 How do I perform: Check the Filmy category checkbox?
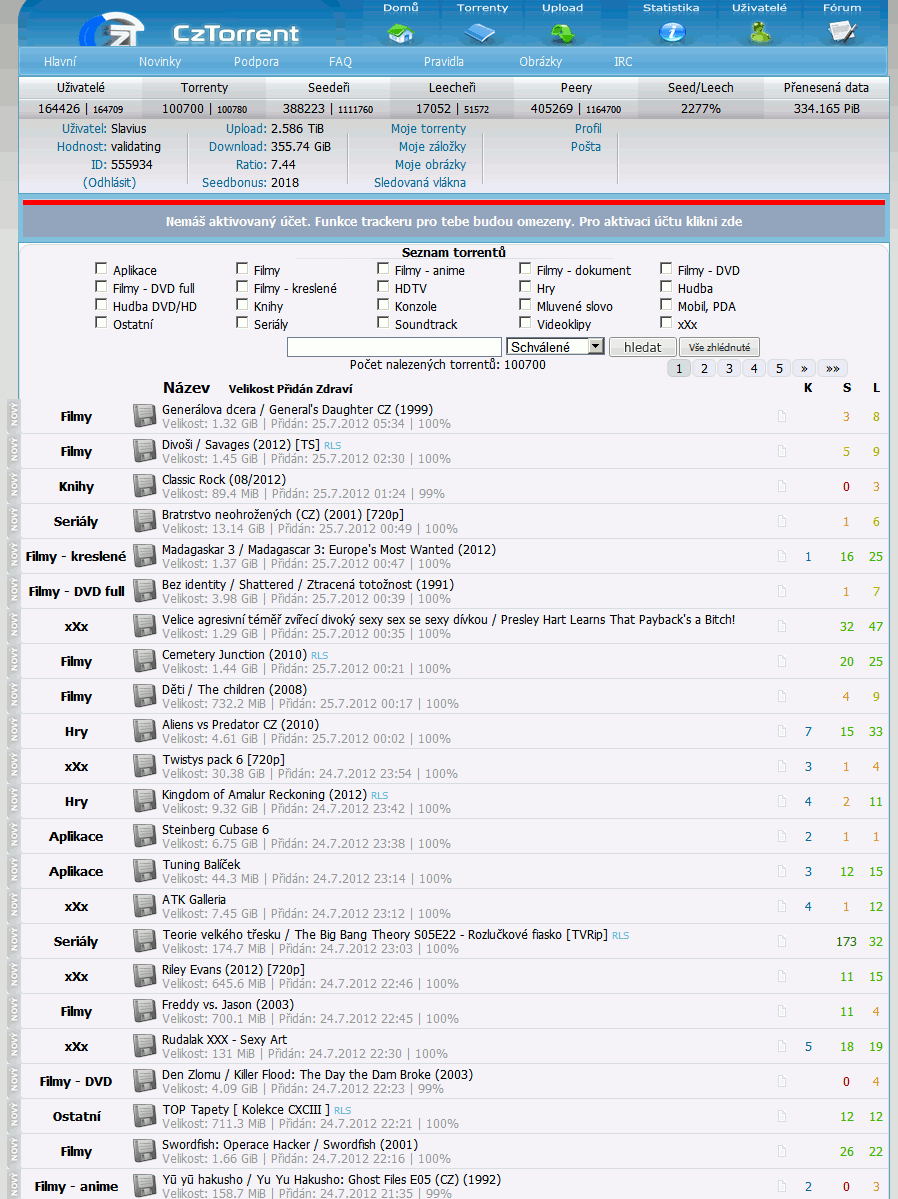(242, 268)
